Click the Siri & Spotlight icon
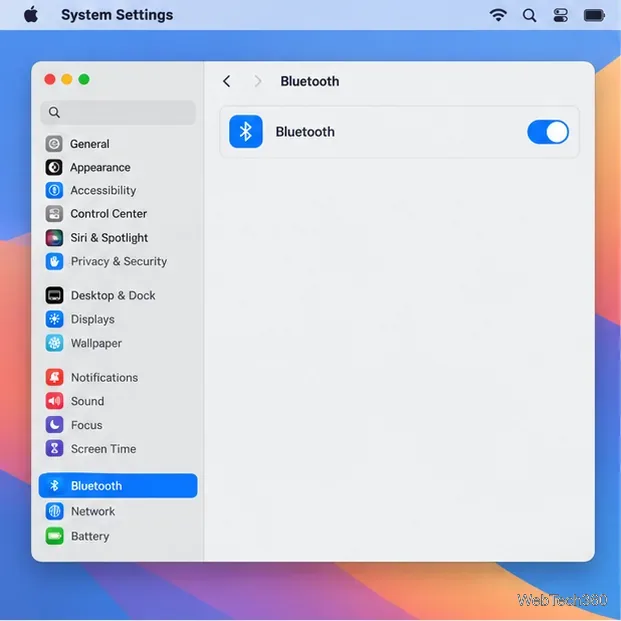 54,238
